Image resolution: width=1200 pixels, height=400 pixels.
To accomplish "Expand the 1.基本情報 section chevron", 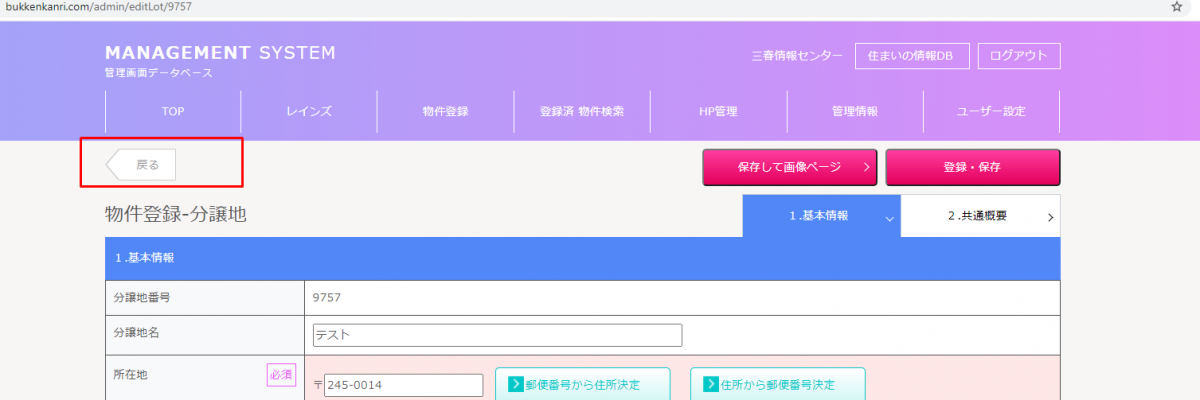I will (889, 217).
